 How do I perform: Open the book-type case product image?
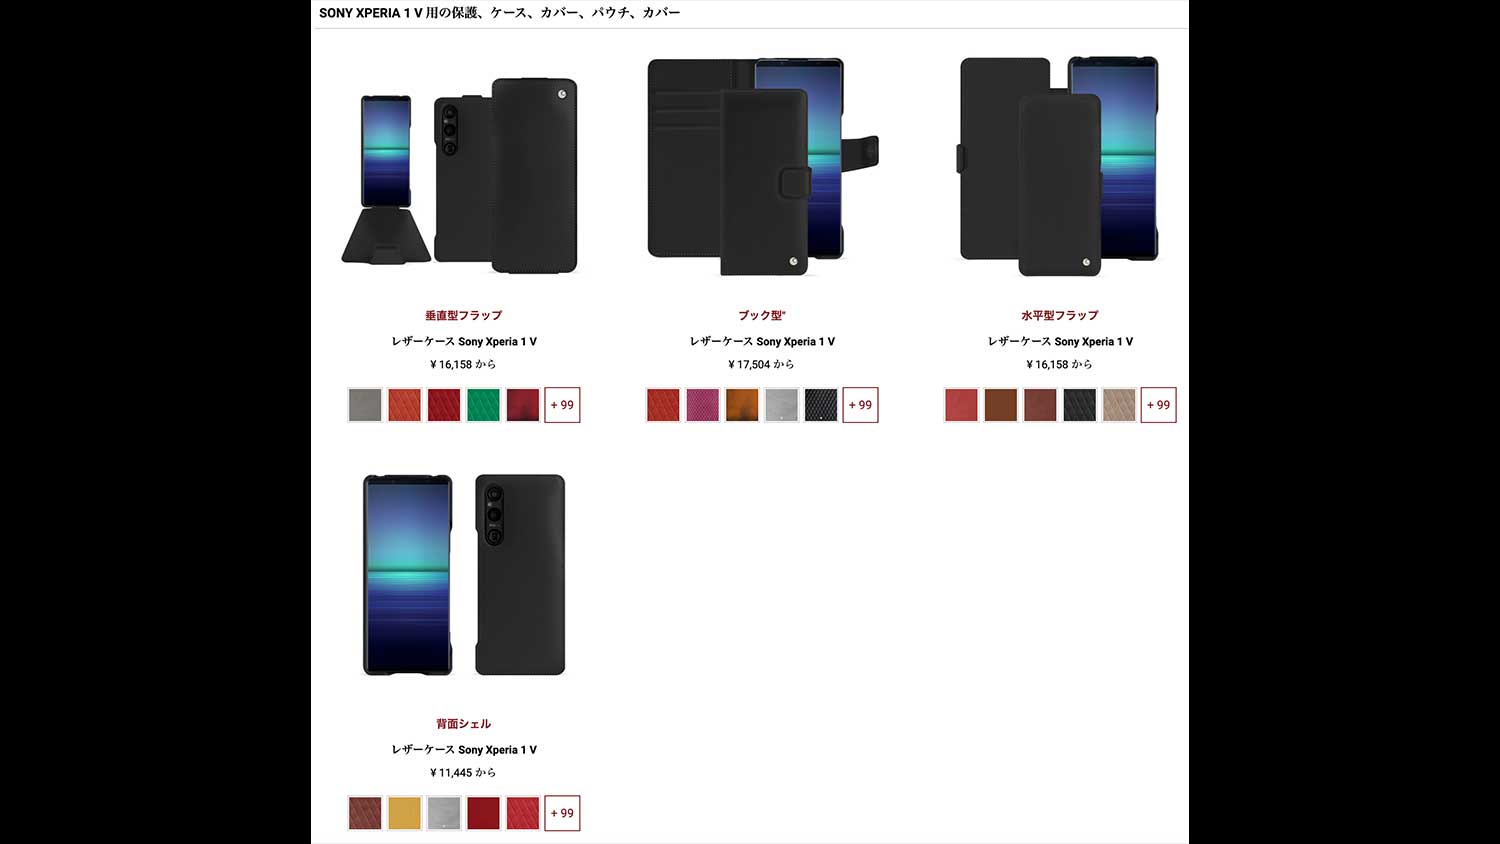(761, 167)
